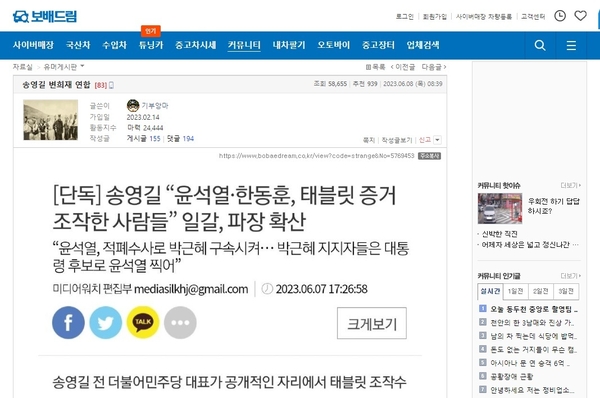
Task: Open 사이버매장 in navigation bar
Action: coord(33,45)
